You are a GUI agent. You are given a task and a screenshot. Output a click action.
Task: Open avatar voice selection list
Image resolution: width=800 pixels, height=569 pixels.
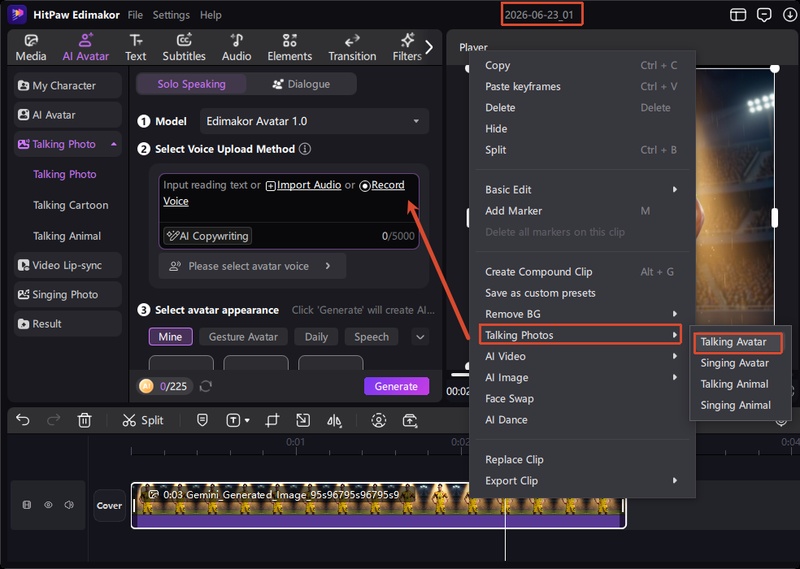(252, 266)
